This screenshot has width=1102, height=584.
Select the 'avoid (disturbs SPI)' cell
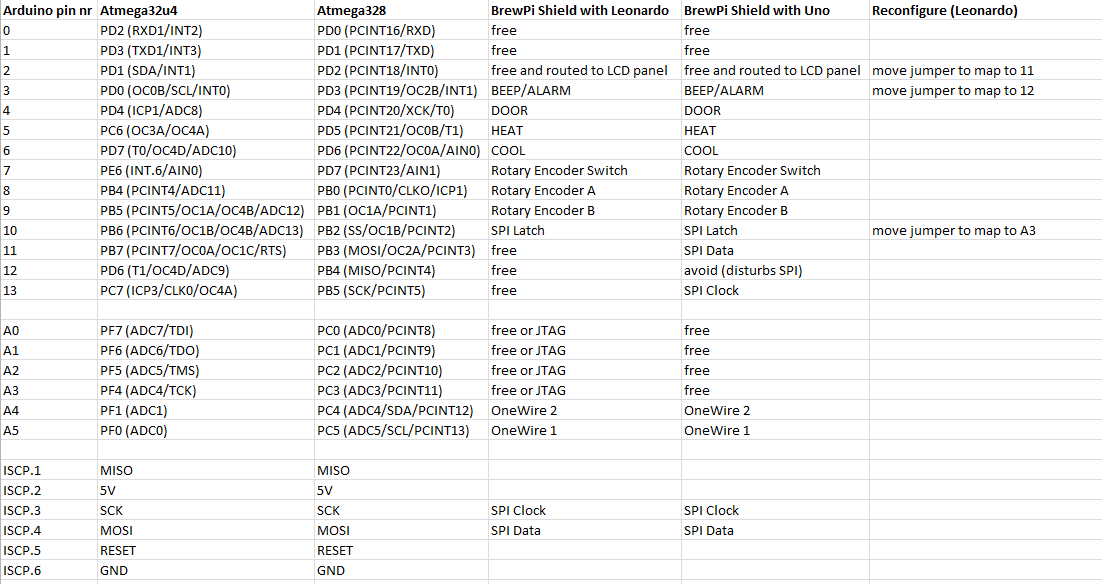(775, 271)
